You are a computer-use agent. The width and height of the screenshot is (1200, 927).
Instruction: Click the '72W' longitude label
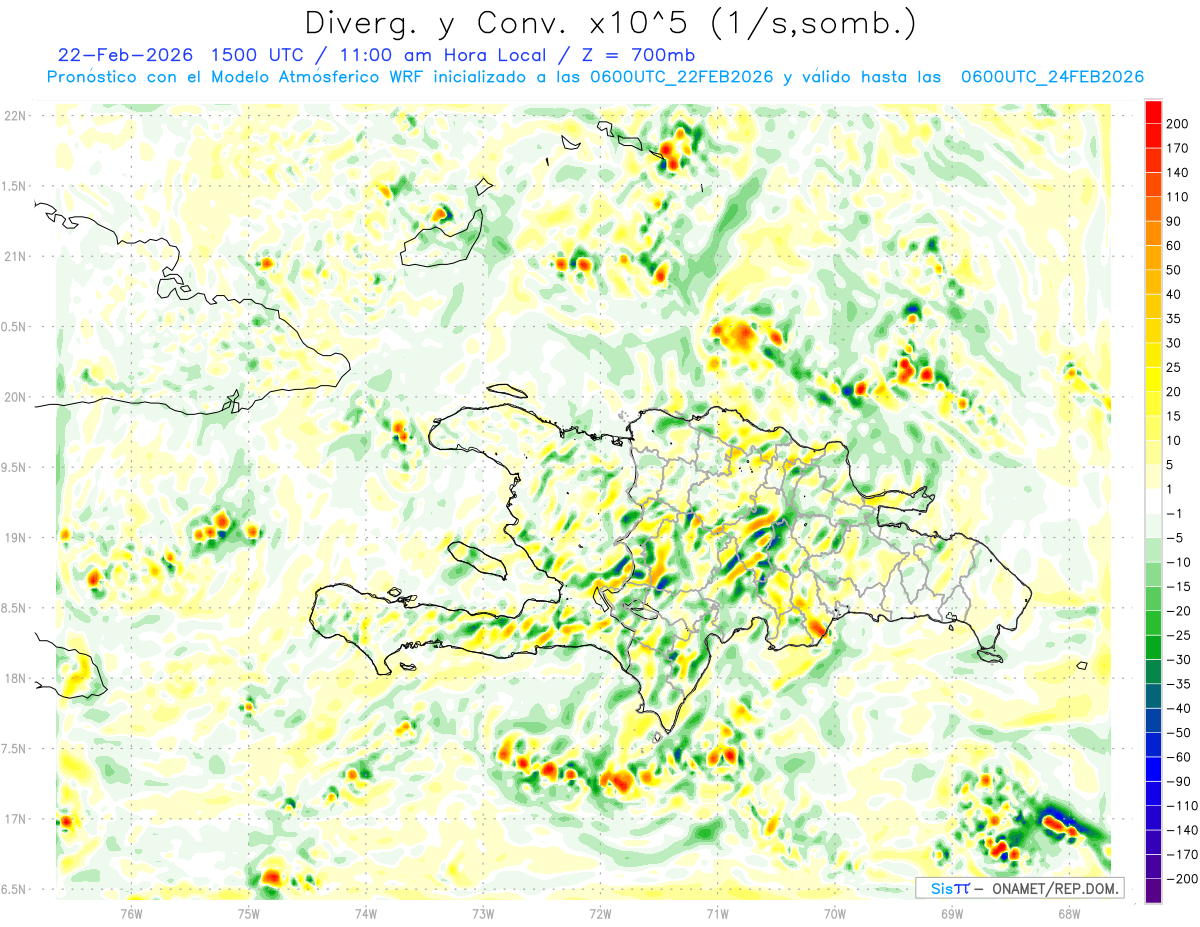click(600, 913)
